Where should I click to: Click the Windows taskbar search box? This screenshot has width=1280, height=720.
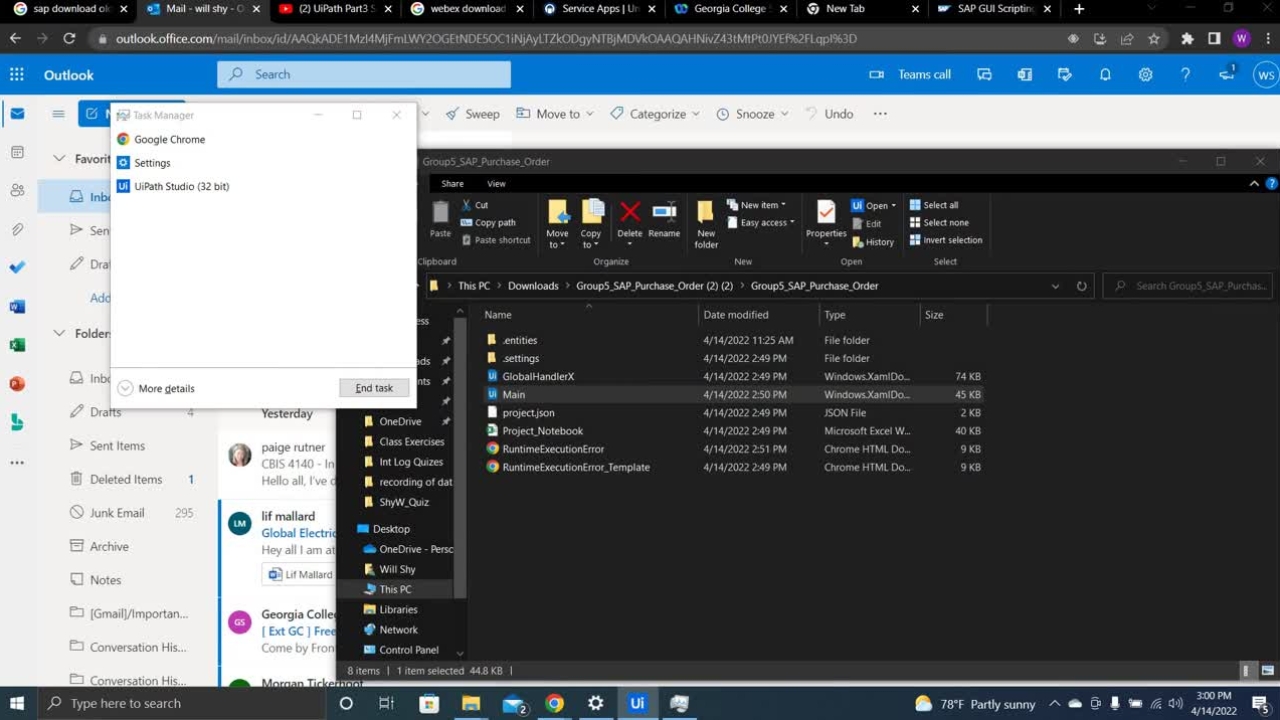coord(181,703)
